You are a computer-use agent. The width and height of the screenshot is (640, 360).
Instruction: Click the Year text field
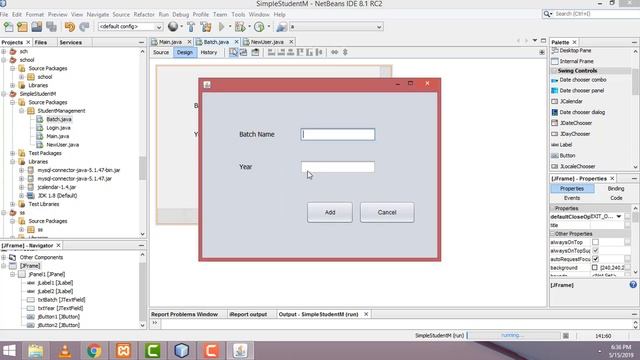point(338,167)
